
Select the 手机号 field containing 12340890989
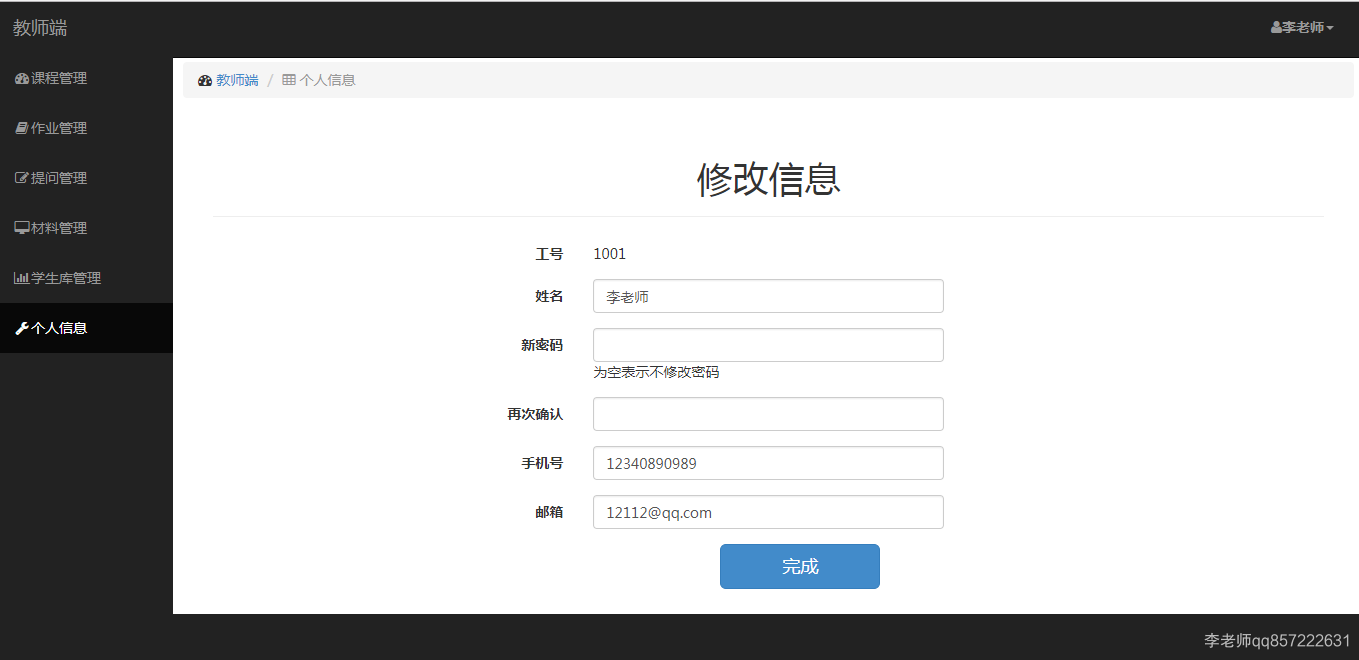[x=768, y=463]
